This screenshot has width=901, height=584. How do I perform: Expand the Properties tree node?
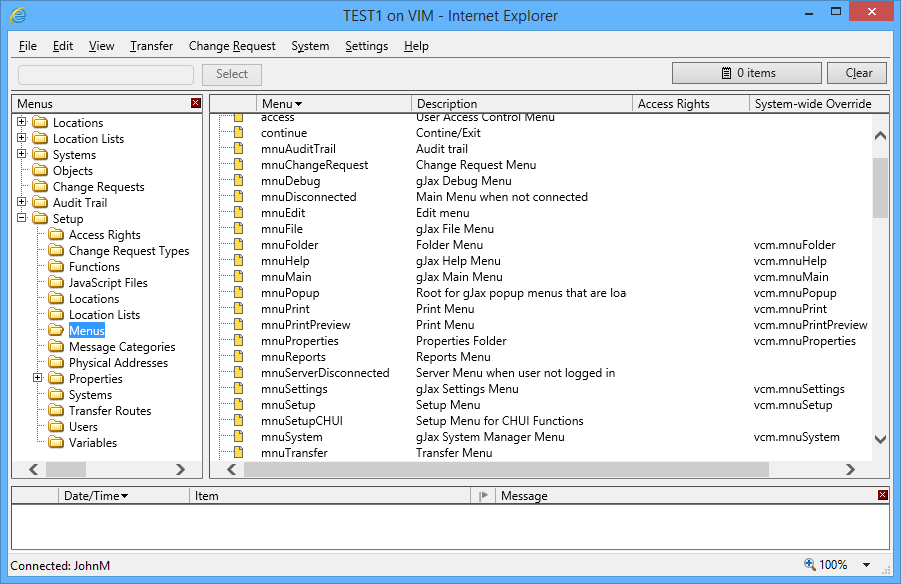[x=38, y=379]
